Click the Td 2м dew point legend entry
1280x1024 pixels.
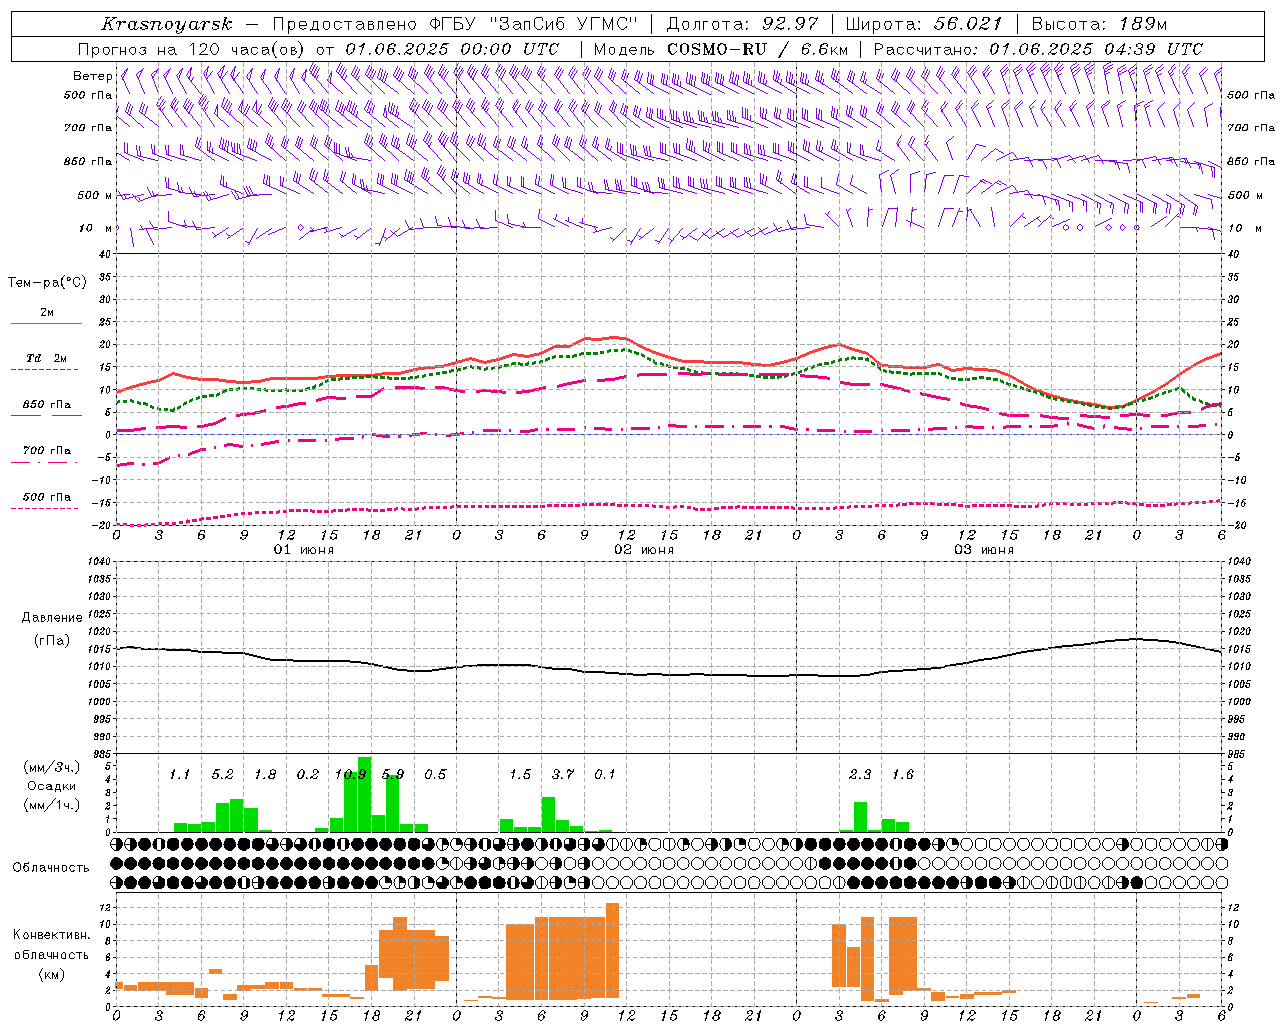(47, 358)
